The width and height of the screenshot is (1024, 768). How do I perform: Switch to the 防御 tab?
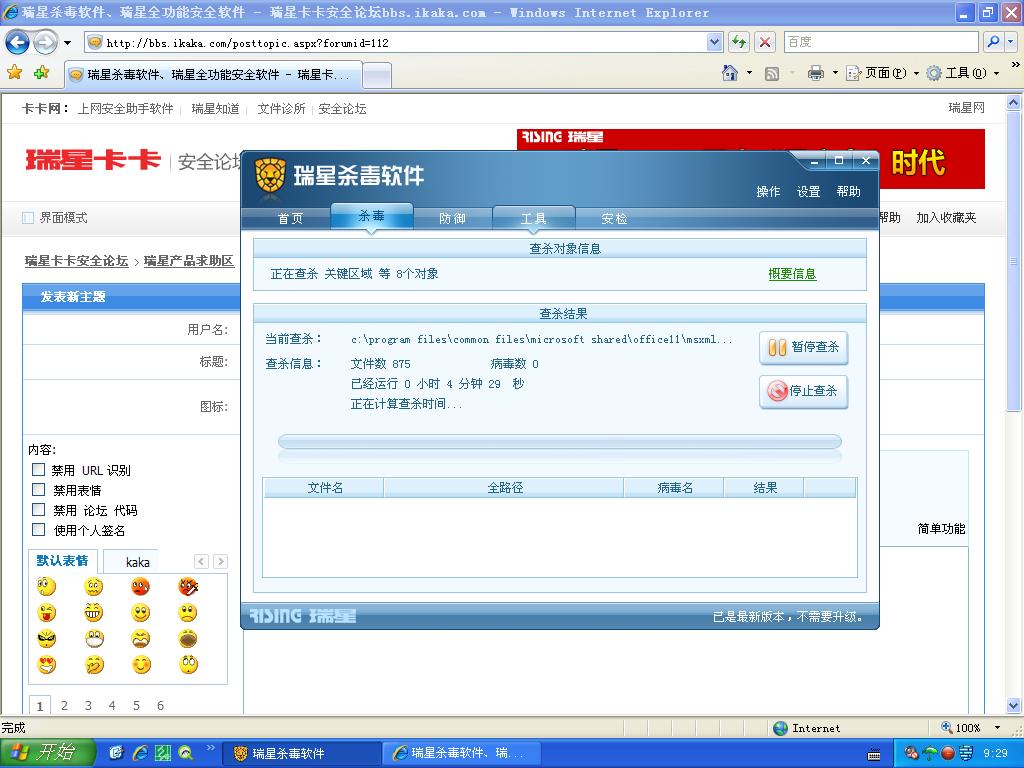pos(453,218)
